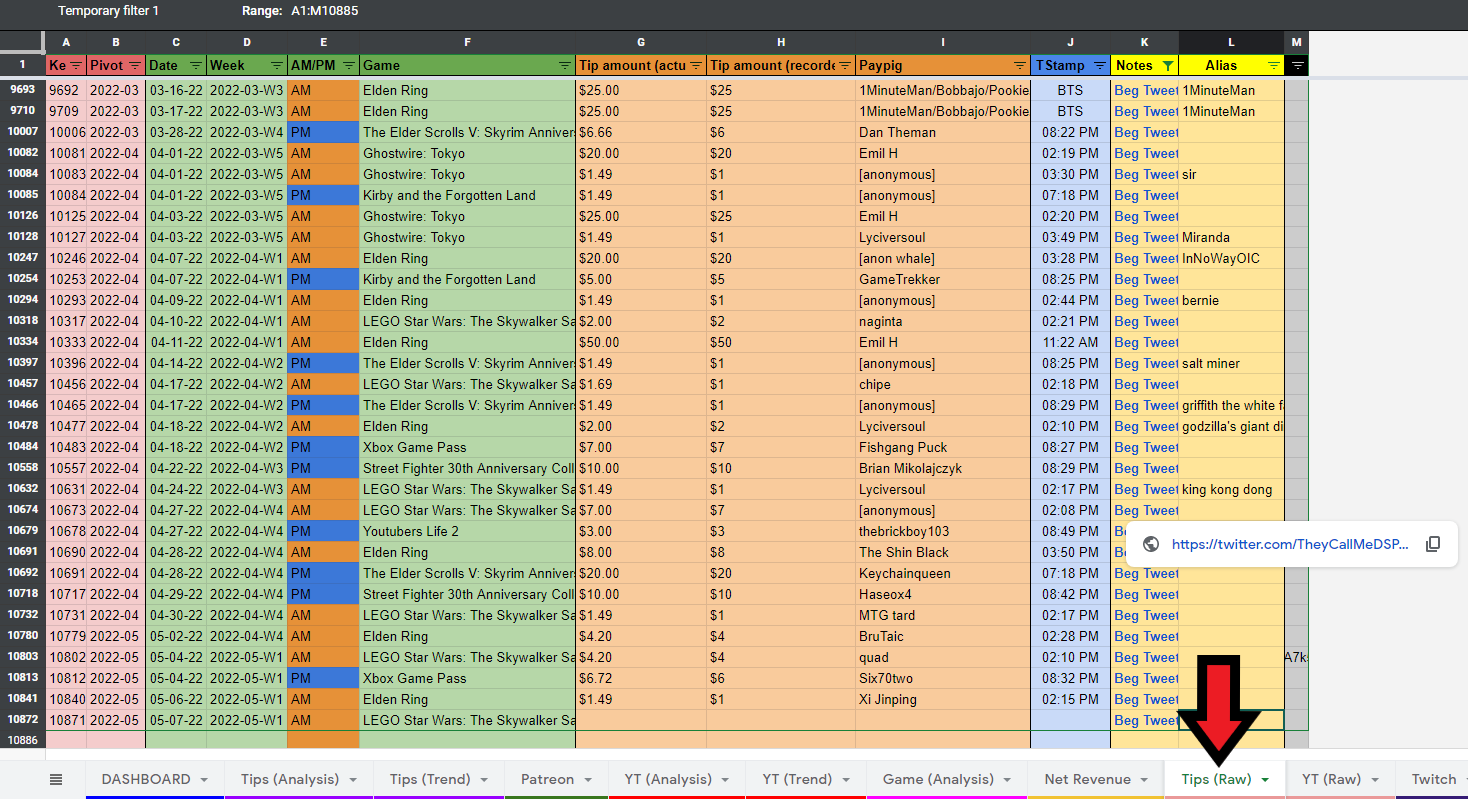The height and width of the screenshot is (799, 1468).
Task: Open Beg Tweet link in 1MinuteMan row 9693
Action: click(1146, 90)
